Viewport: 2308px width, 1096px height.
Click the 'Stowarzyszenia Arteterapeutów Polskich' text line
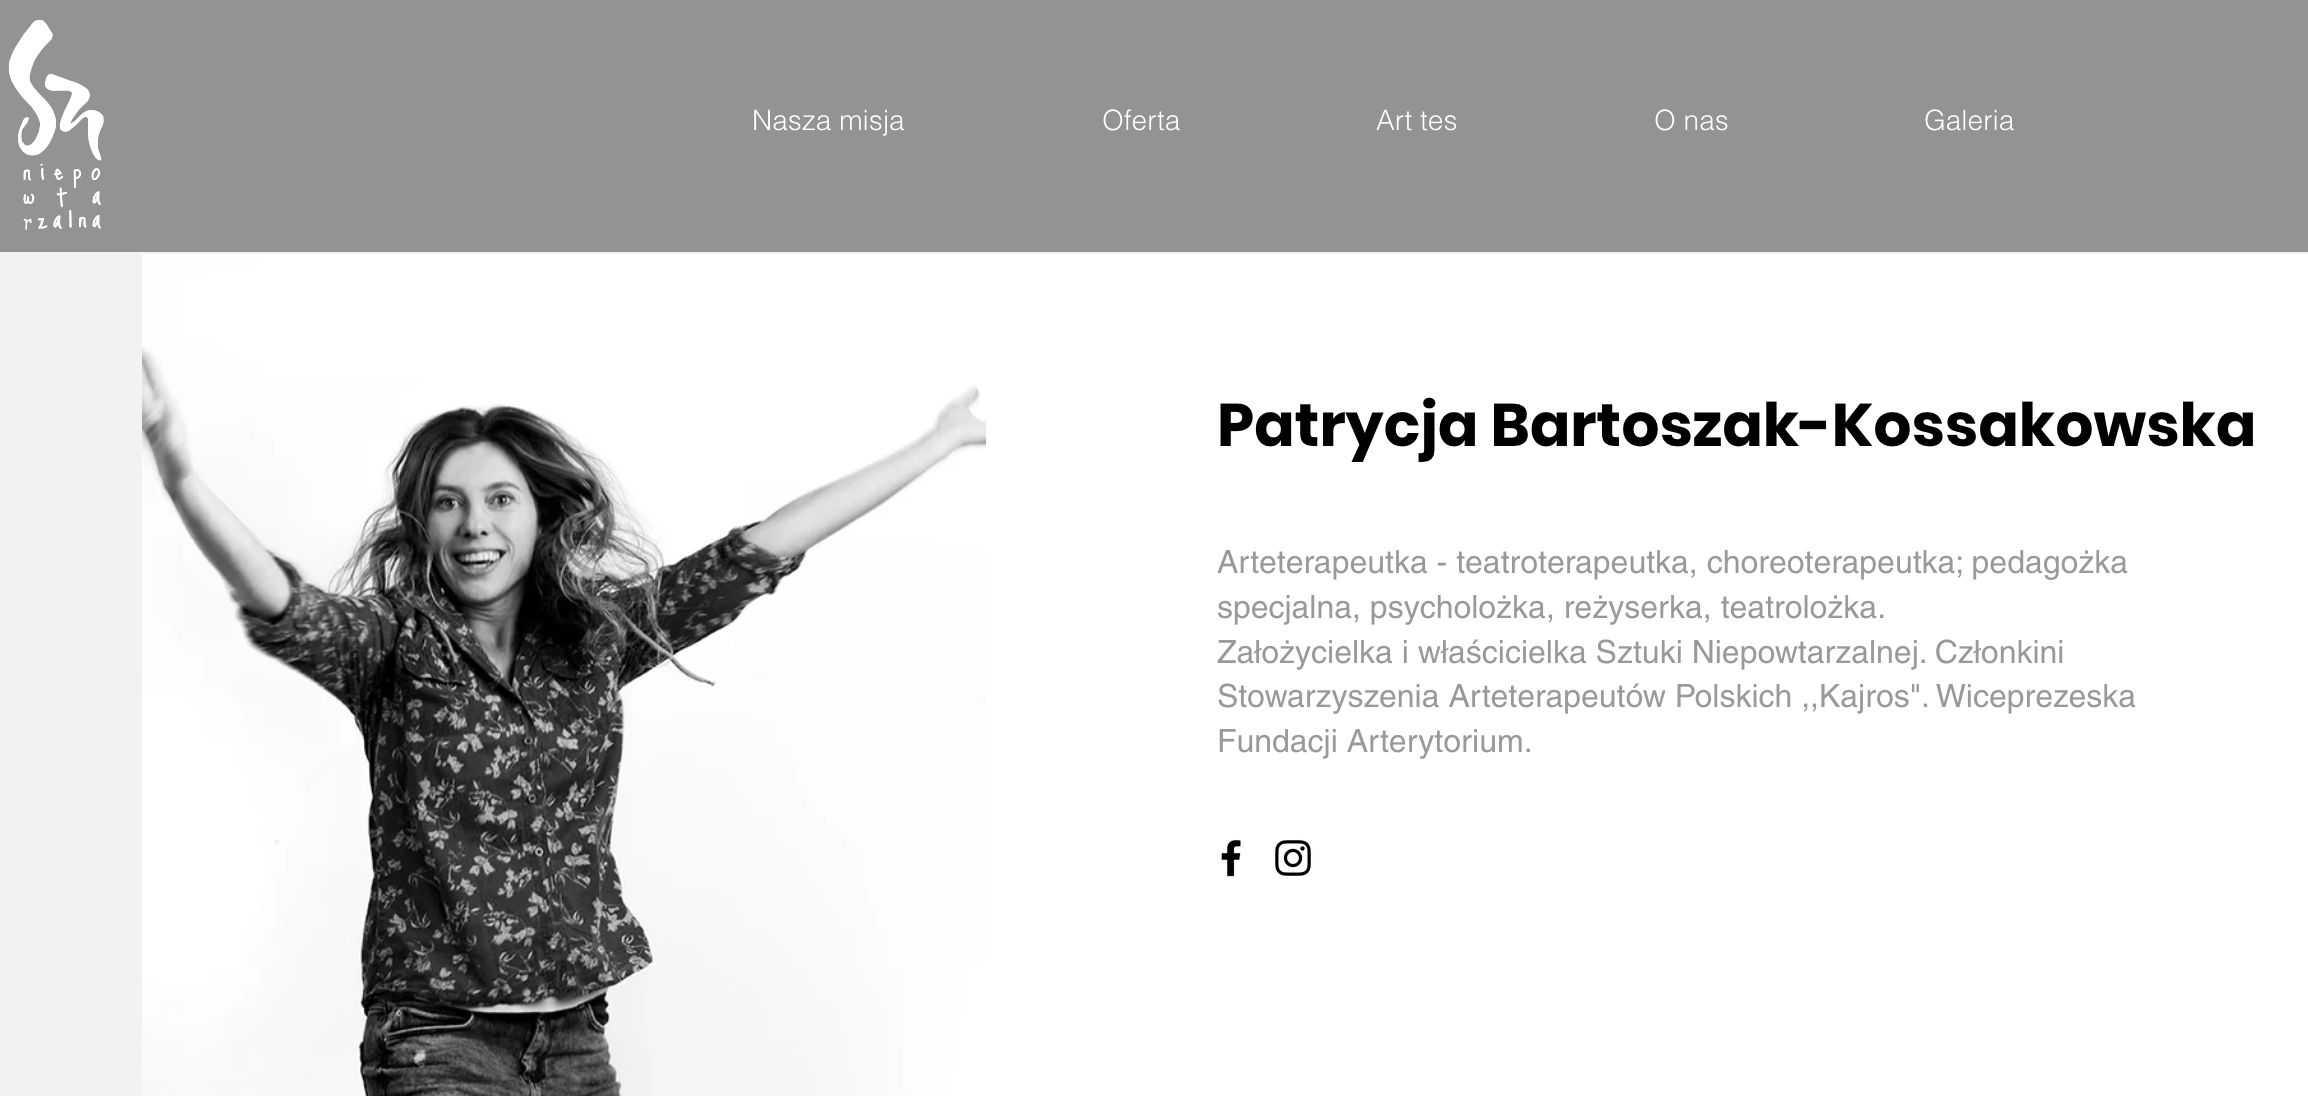tap(1676, 697)
